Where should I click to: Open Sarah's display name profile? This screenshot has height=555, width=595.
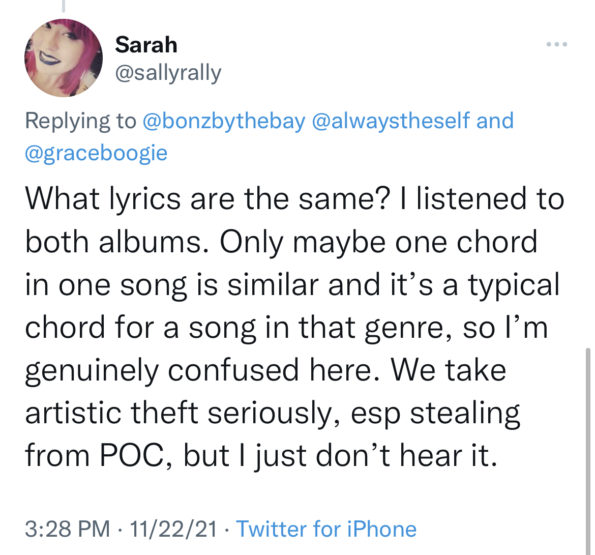coord(146,45)
